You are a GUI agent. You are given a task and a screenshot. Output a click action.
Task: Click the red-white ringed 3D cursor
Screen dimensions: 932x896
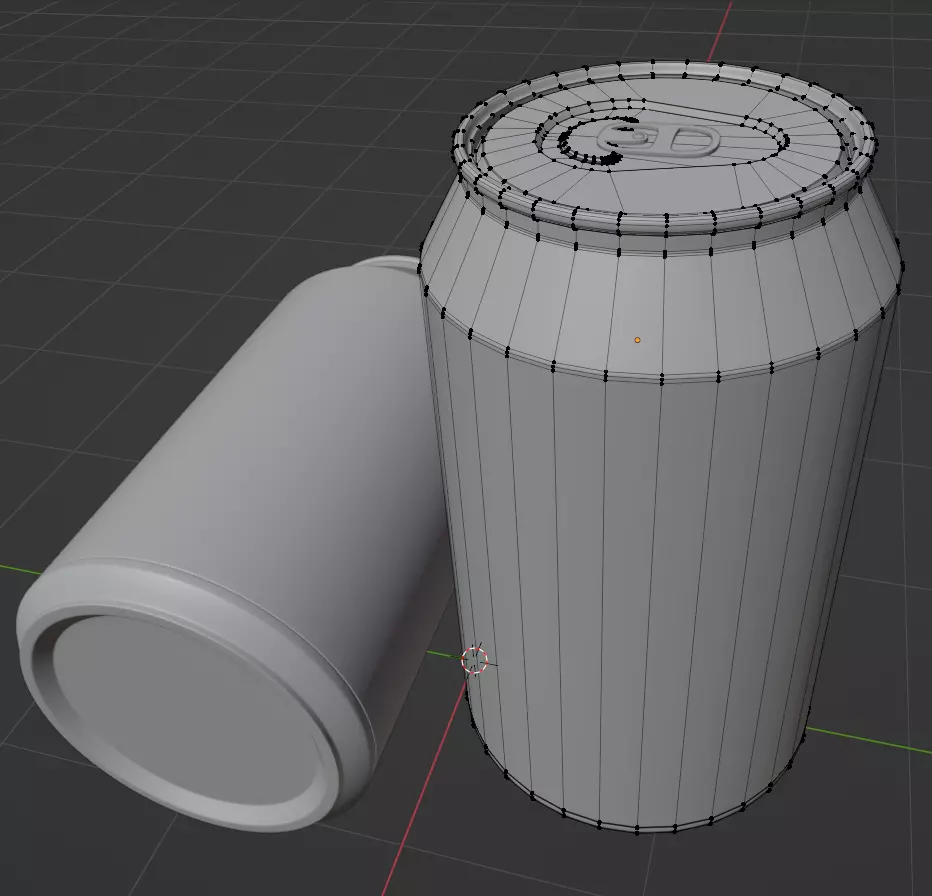474,660
